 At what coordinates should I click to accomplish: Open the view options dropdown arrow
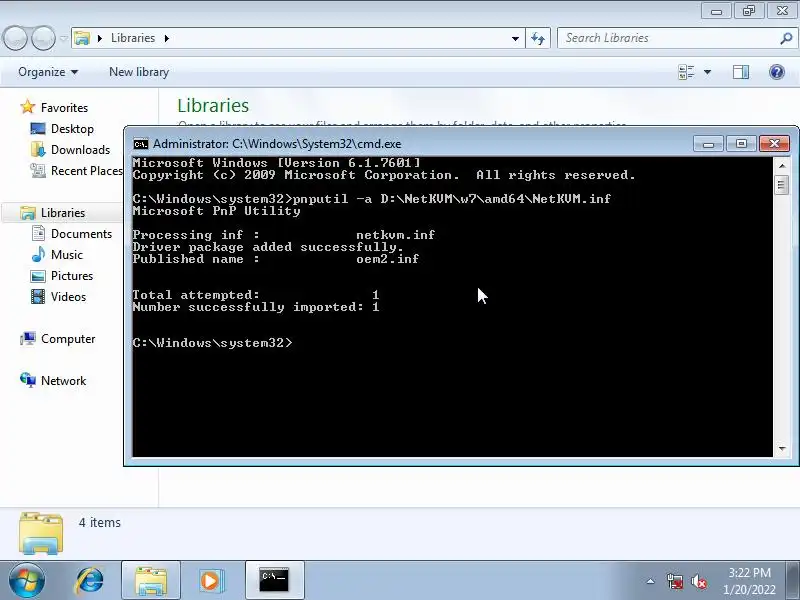pos(708,72)
